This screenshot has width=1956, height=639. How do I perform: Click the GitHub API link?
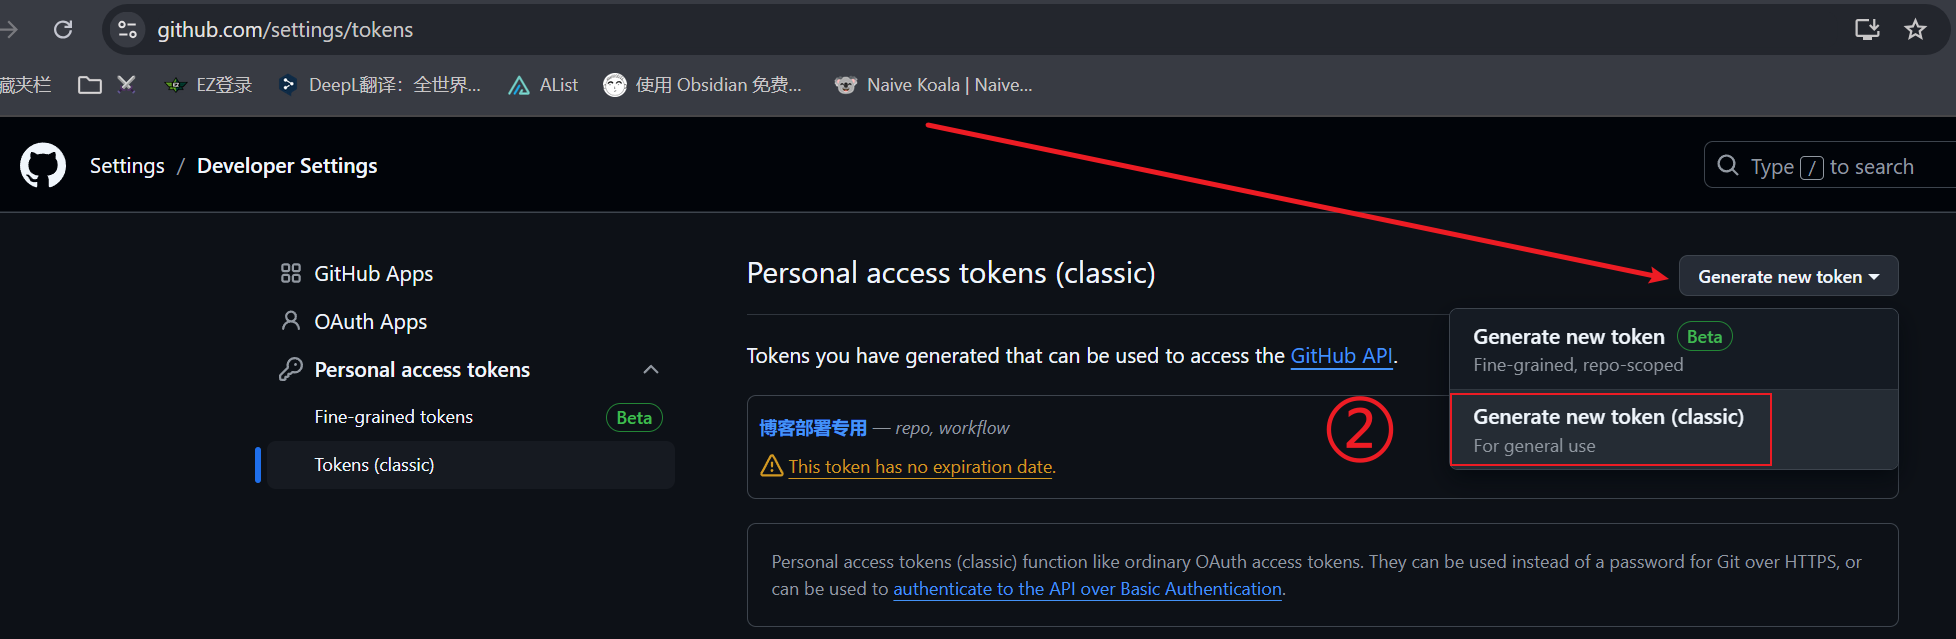(1341, 356)
